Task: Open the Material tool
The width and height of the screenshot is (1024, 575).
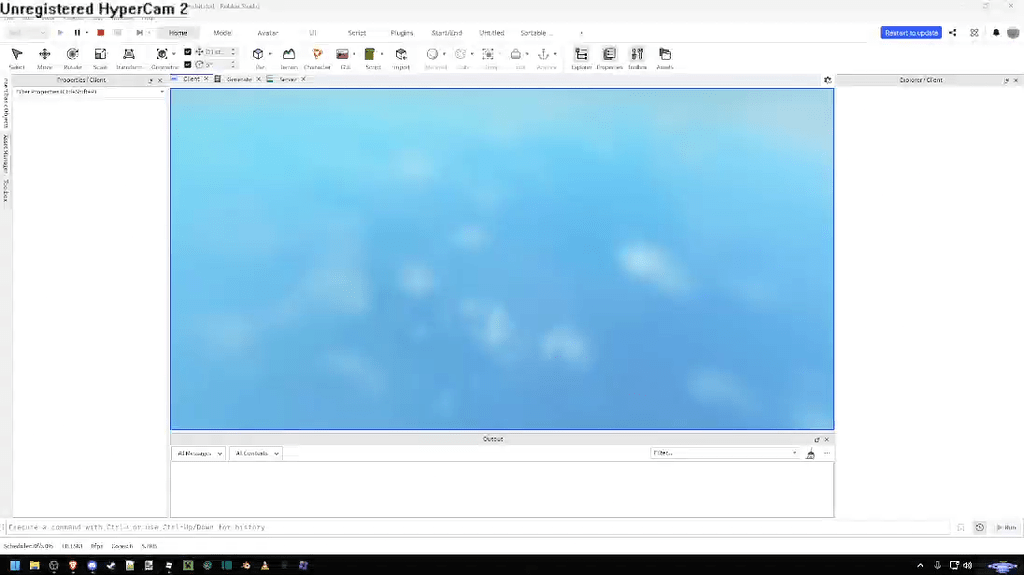Action: 432,58
